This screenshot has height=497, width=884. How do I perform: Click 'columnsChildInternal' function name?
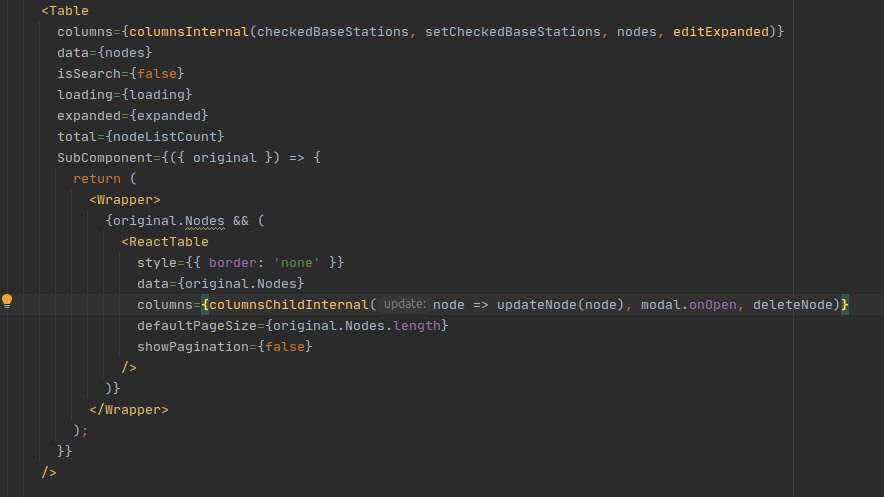tap(289, 305)
